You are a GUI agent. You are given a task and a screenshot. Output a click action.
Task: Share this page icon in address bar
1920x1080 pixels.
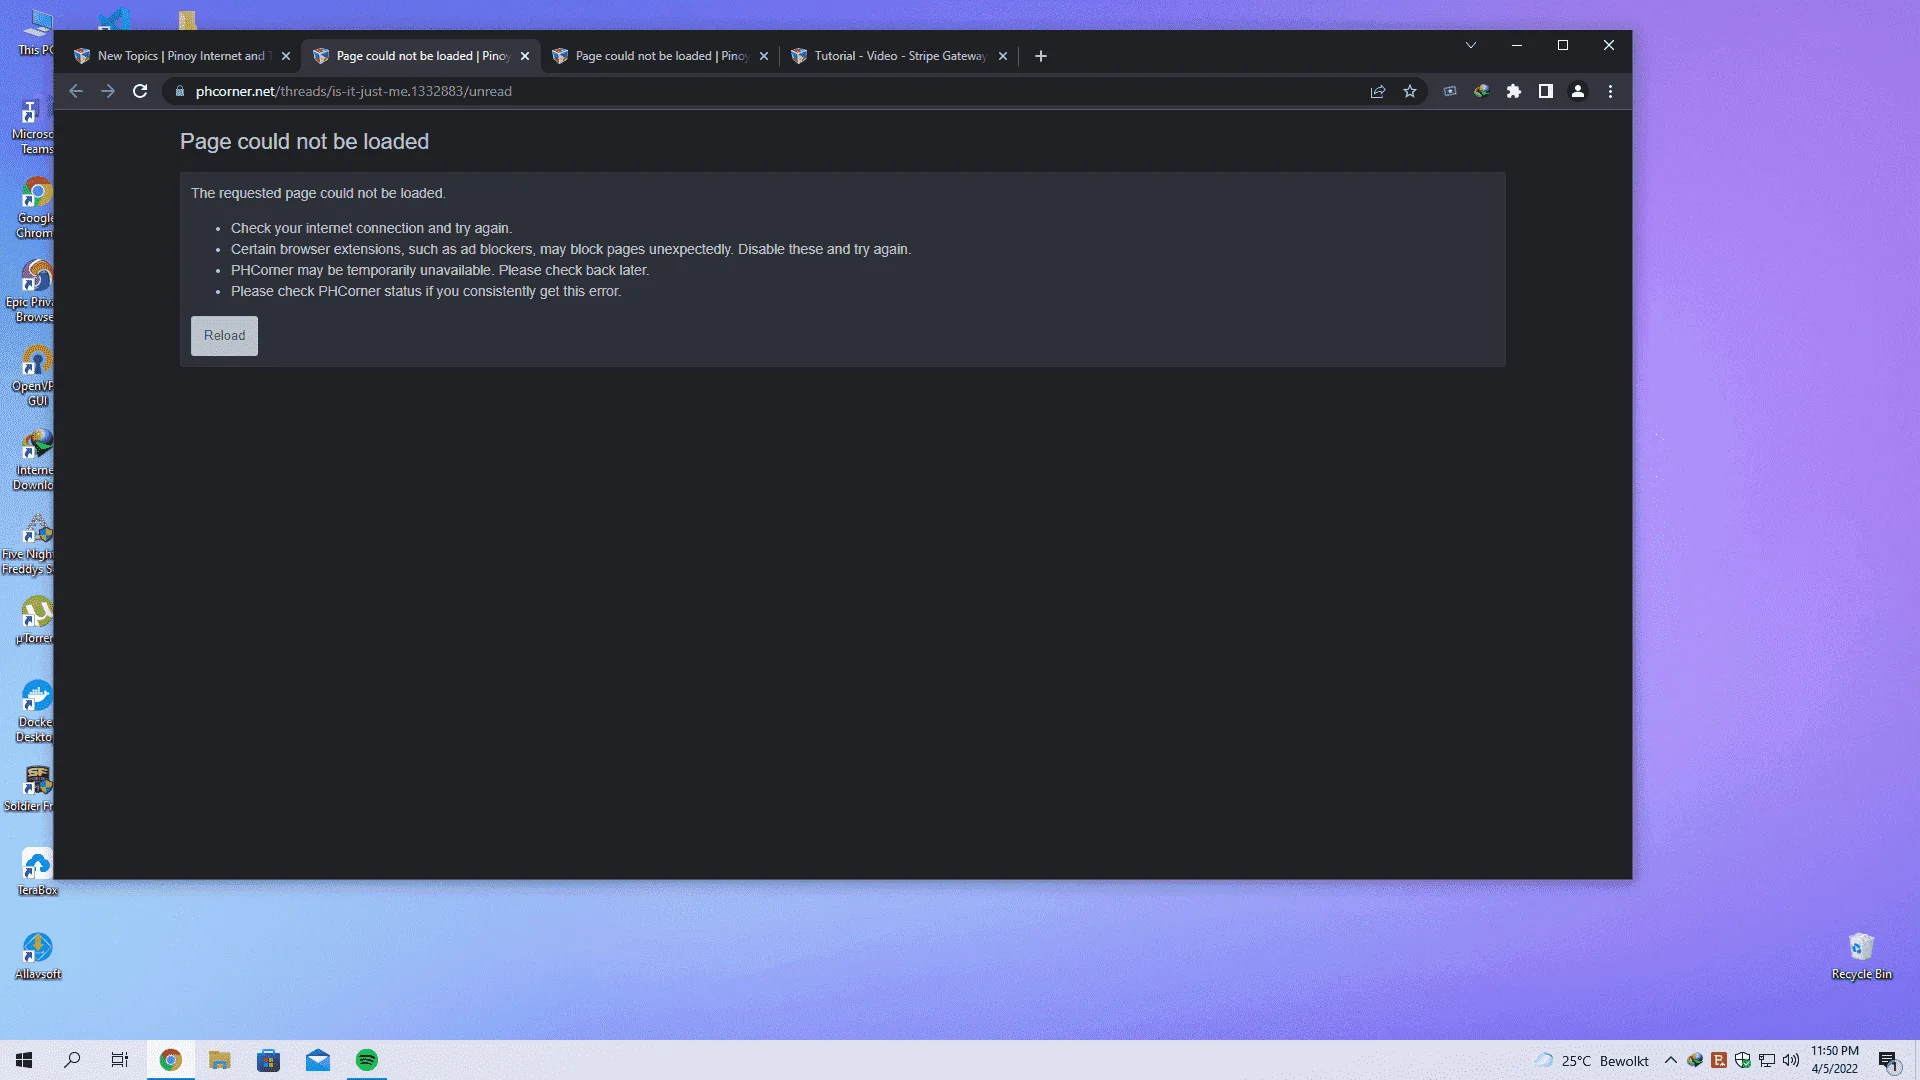[1378, 91]
